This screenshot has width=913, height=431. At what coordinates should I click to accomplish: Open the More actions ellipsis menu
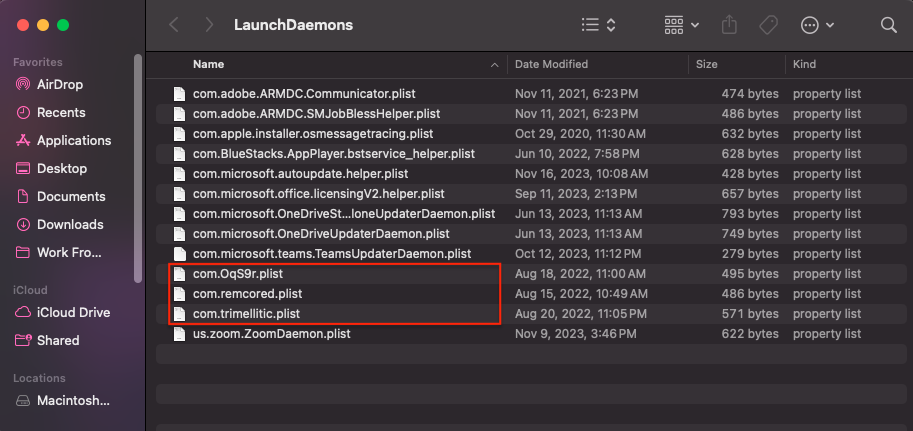tap(818, 24)
